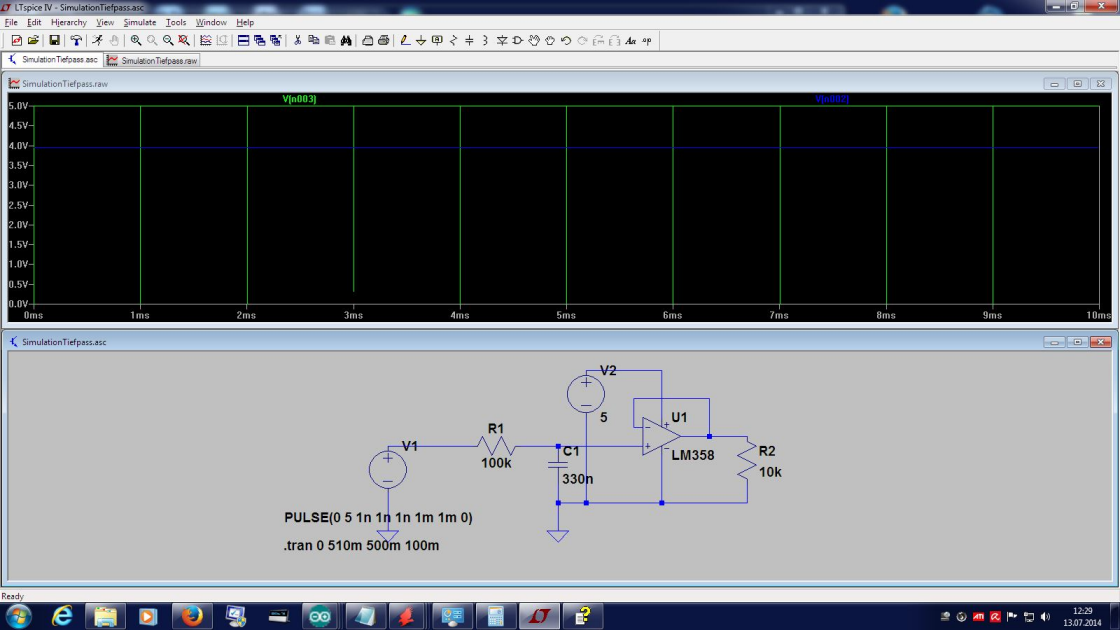The height and width of the screenshot is (630, 1120).
Task: Open the View menu
Action: [x=105, y=22]
